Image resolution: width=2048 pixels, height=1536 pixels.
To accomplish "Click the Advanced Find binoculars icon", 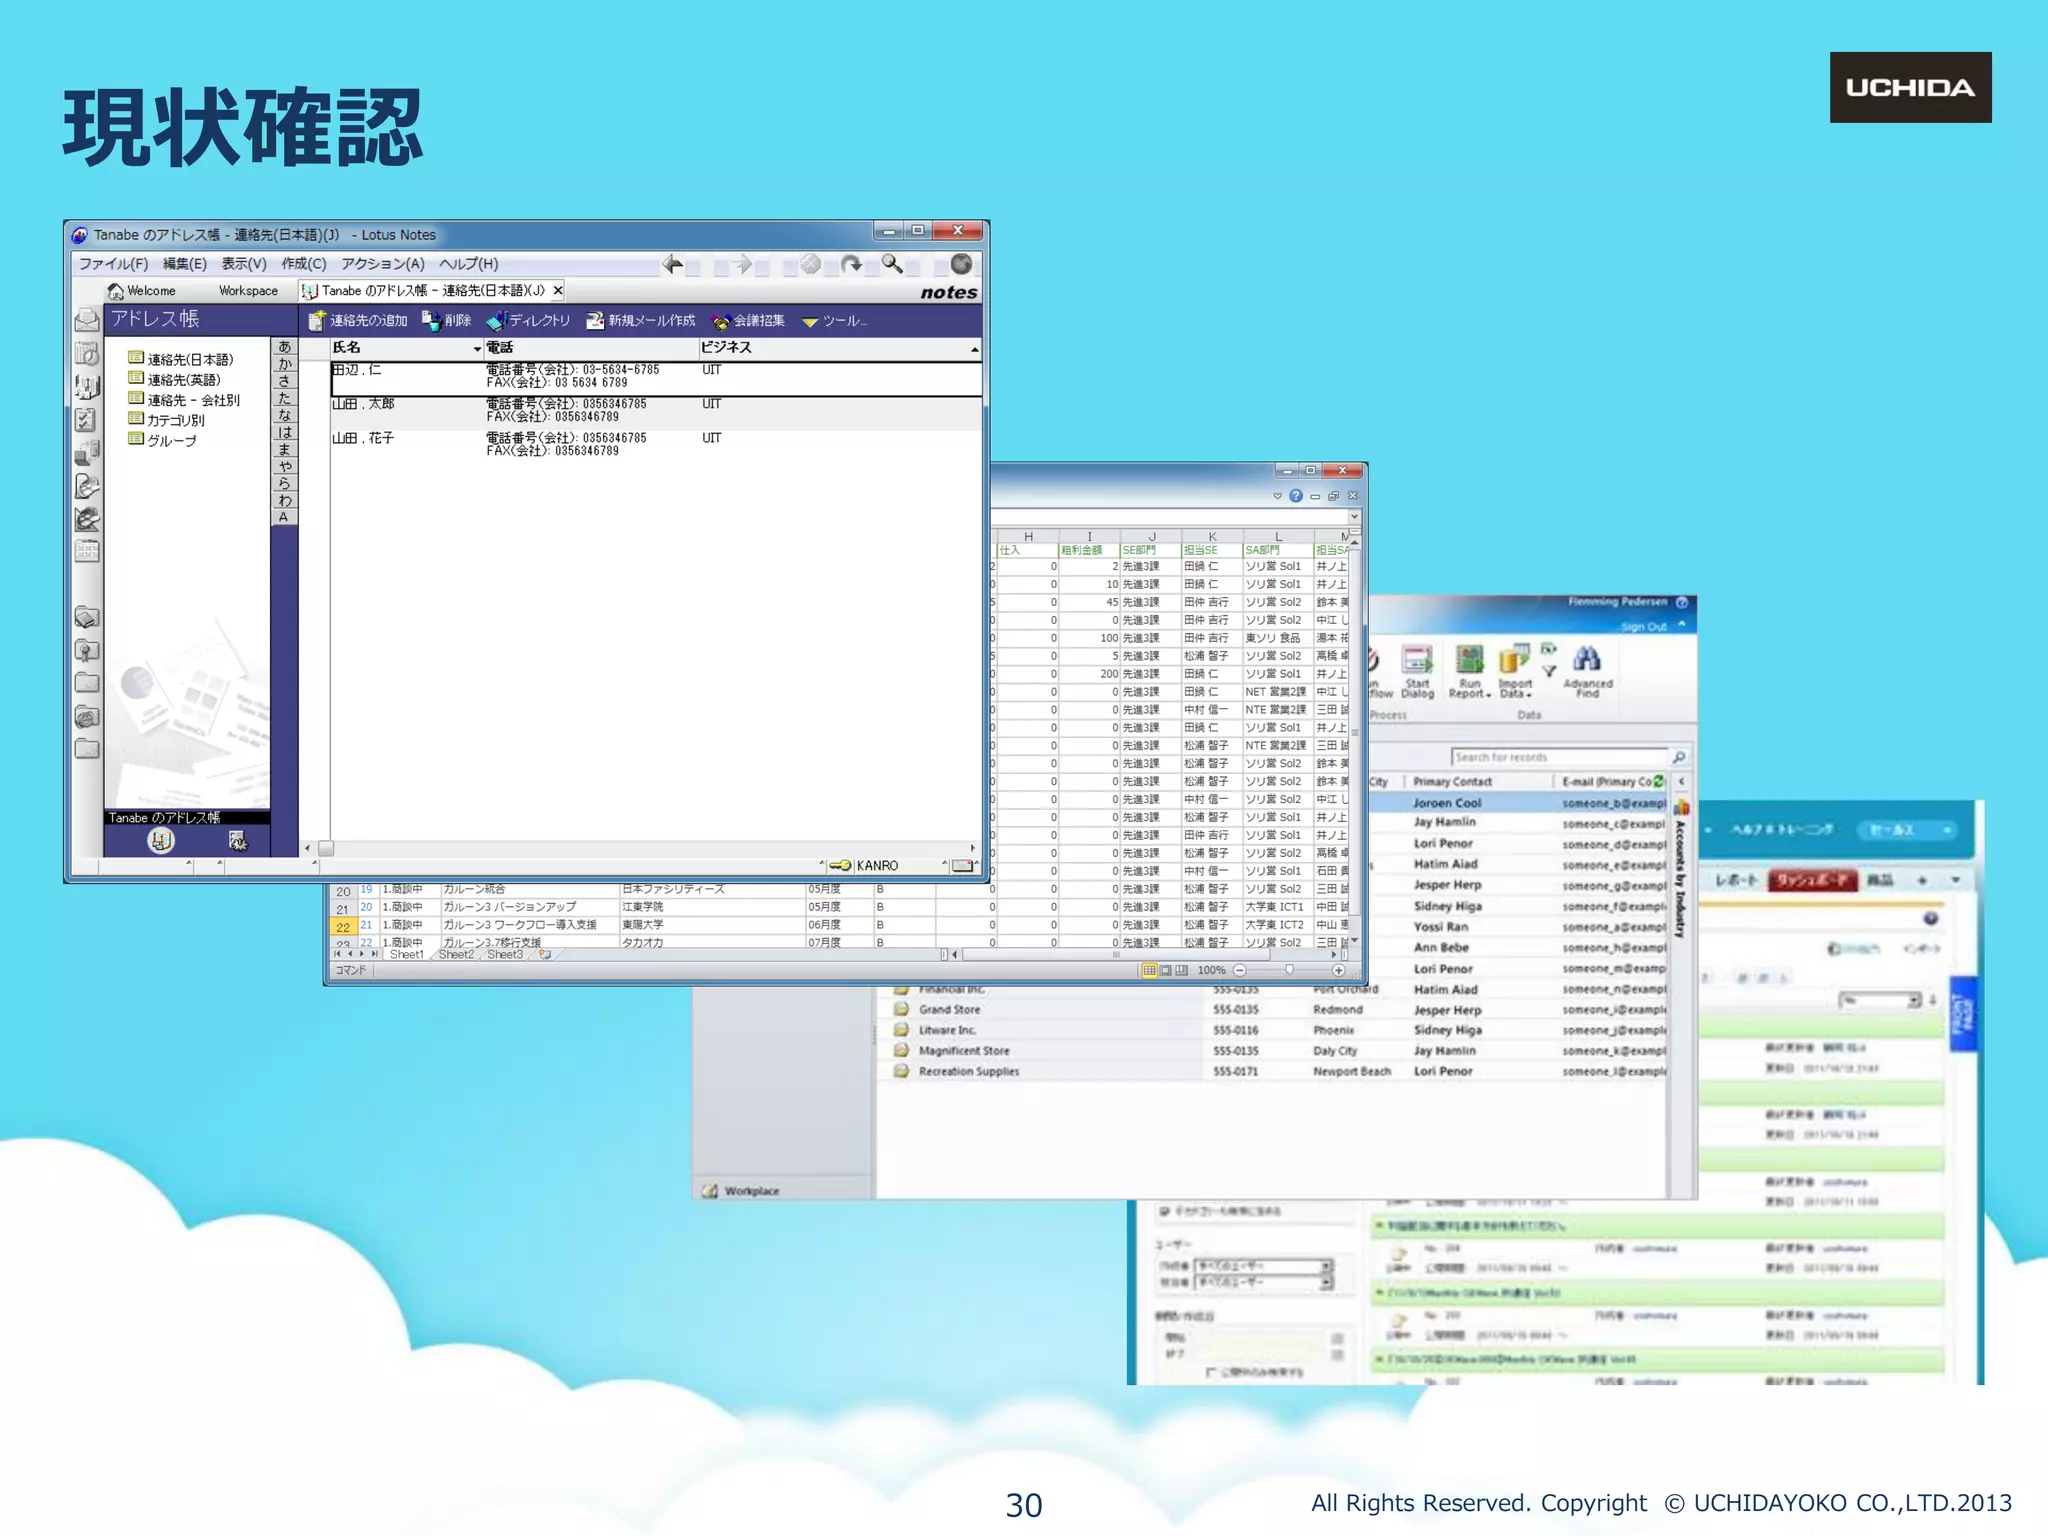I will click(1587, 660).
